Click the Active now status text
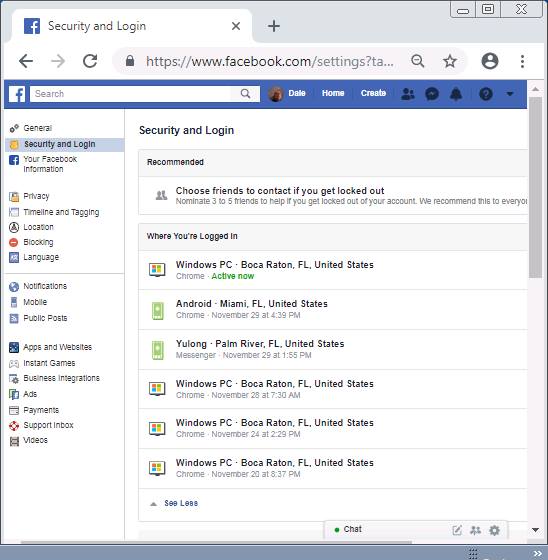Screen dimensions: 548x560 [x=233, y=276]
